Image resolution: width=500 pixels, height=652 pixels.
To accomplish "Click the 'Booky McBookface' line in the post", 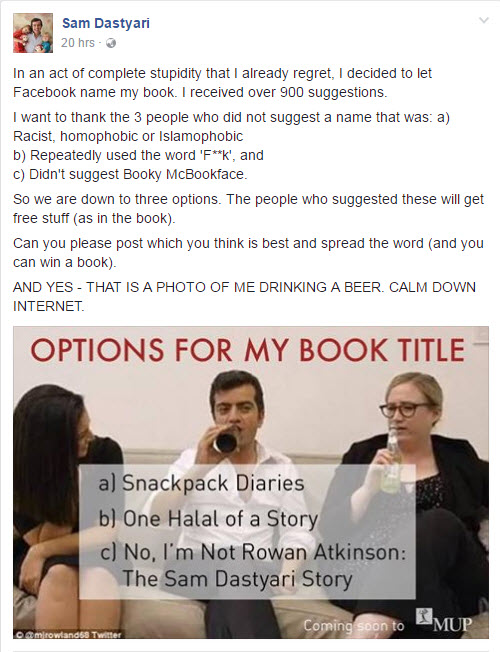I will point(130,174).
